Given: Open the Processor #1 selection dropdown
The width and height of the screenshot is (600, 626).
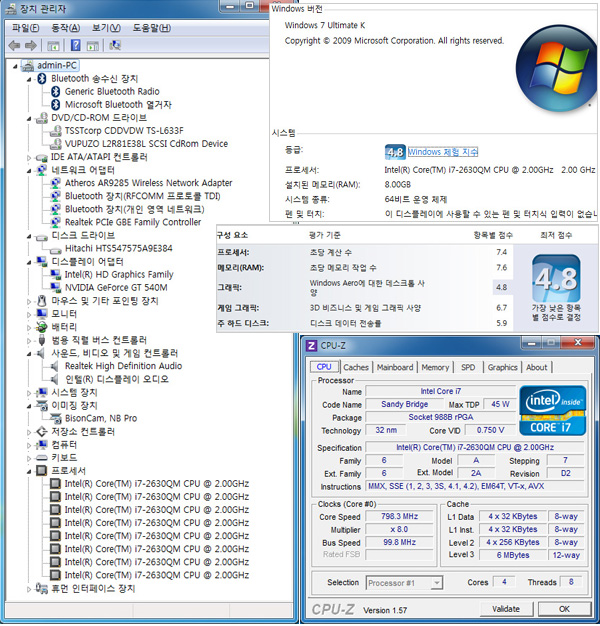Looking at the screenshot, I should coord(437,583).
